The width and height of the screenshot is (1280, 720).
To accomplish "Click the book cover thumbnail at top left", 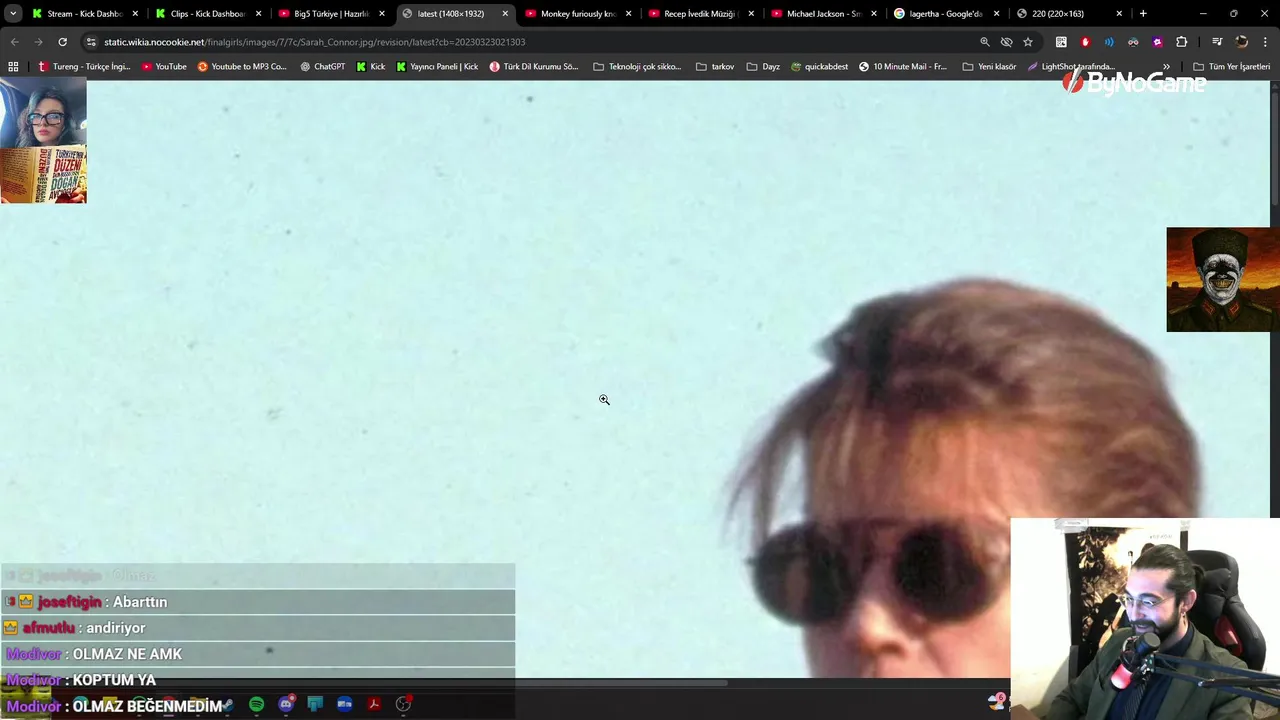I will [43, 174].
